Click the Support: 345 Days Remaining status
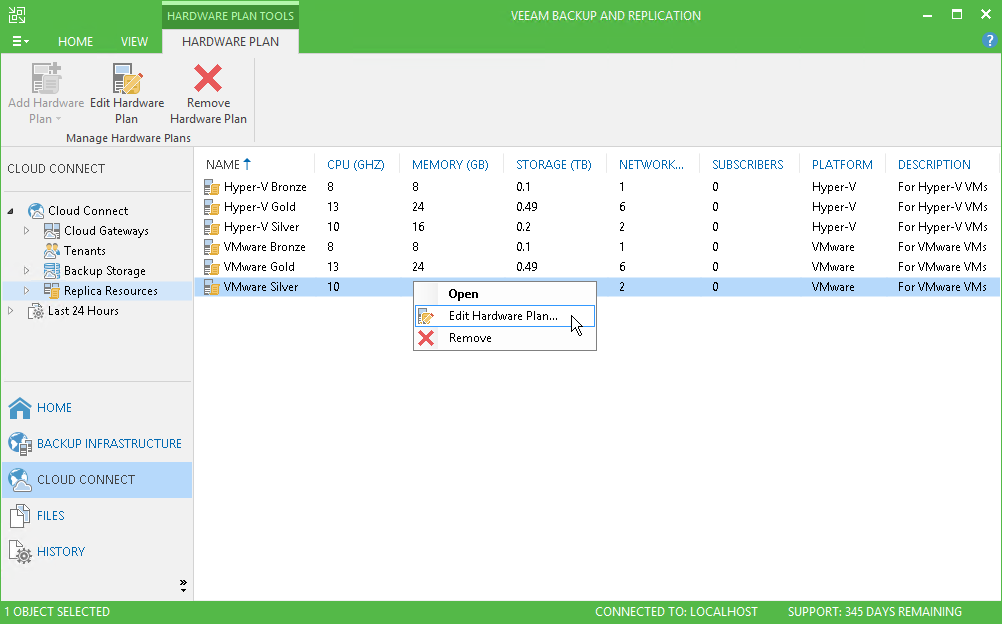The width and height of the screenshot is (1002, 624). click(x=874, y=612)
